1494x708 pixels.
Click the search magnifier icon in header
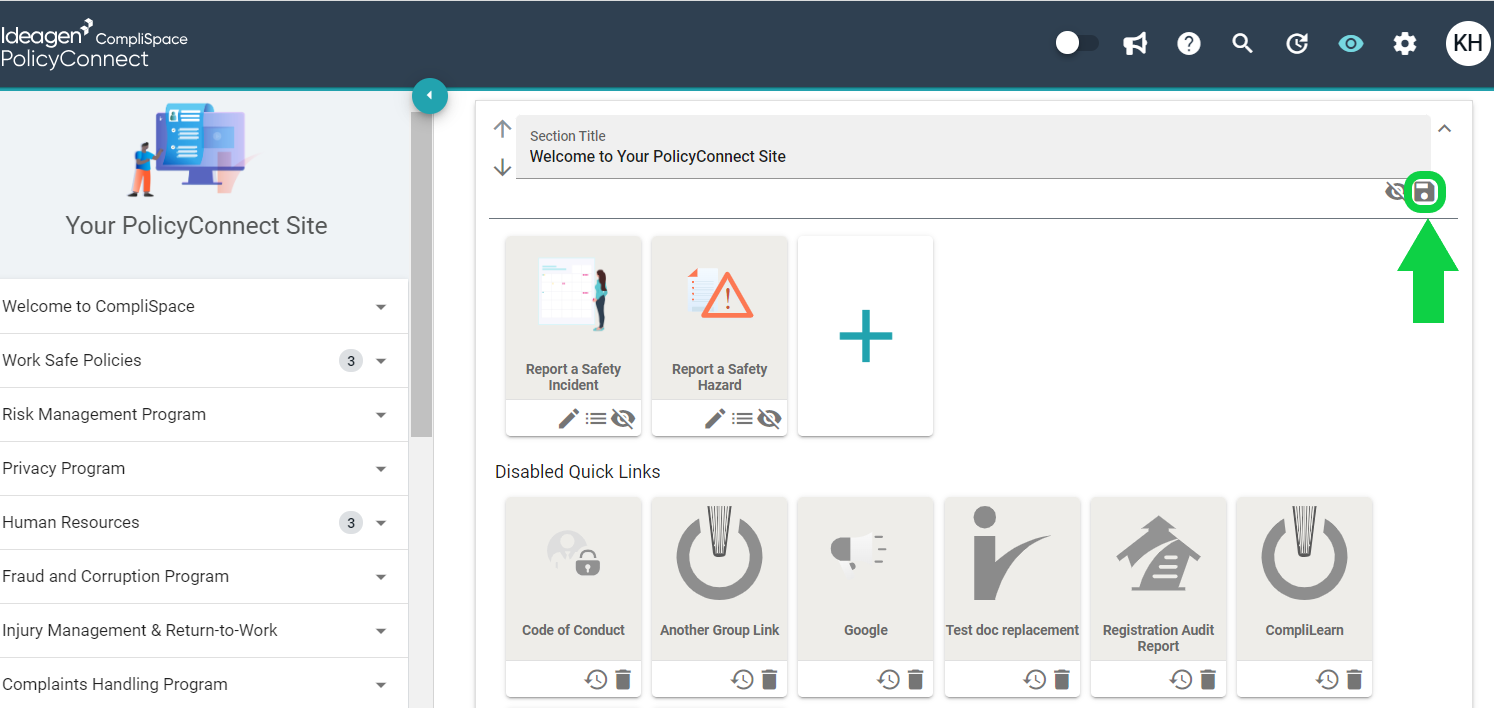(x=1242, y=44)
